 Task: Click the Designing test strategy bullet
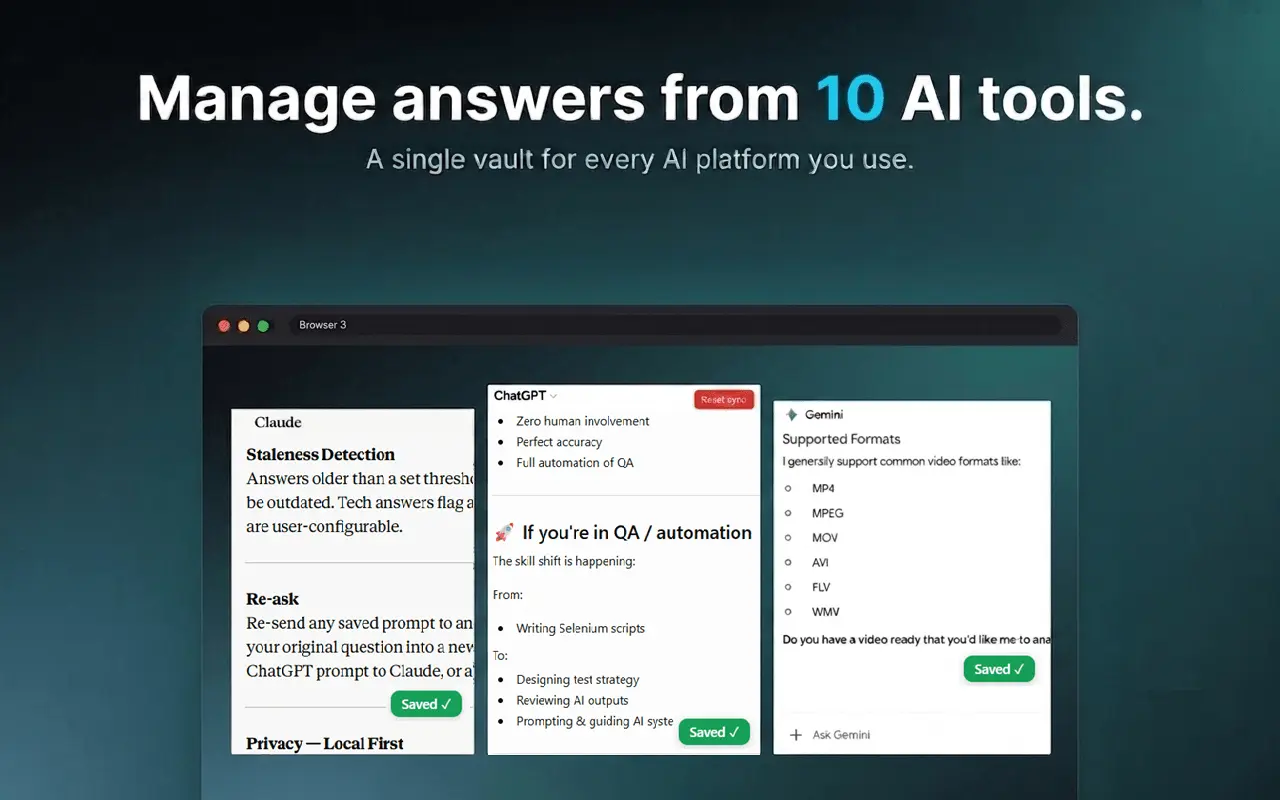click(578, 680)
